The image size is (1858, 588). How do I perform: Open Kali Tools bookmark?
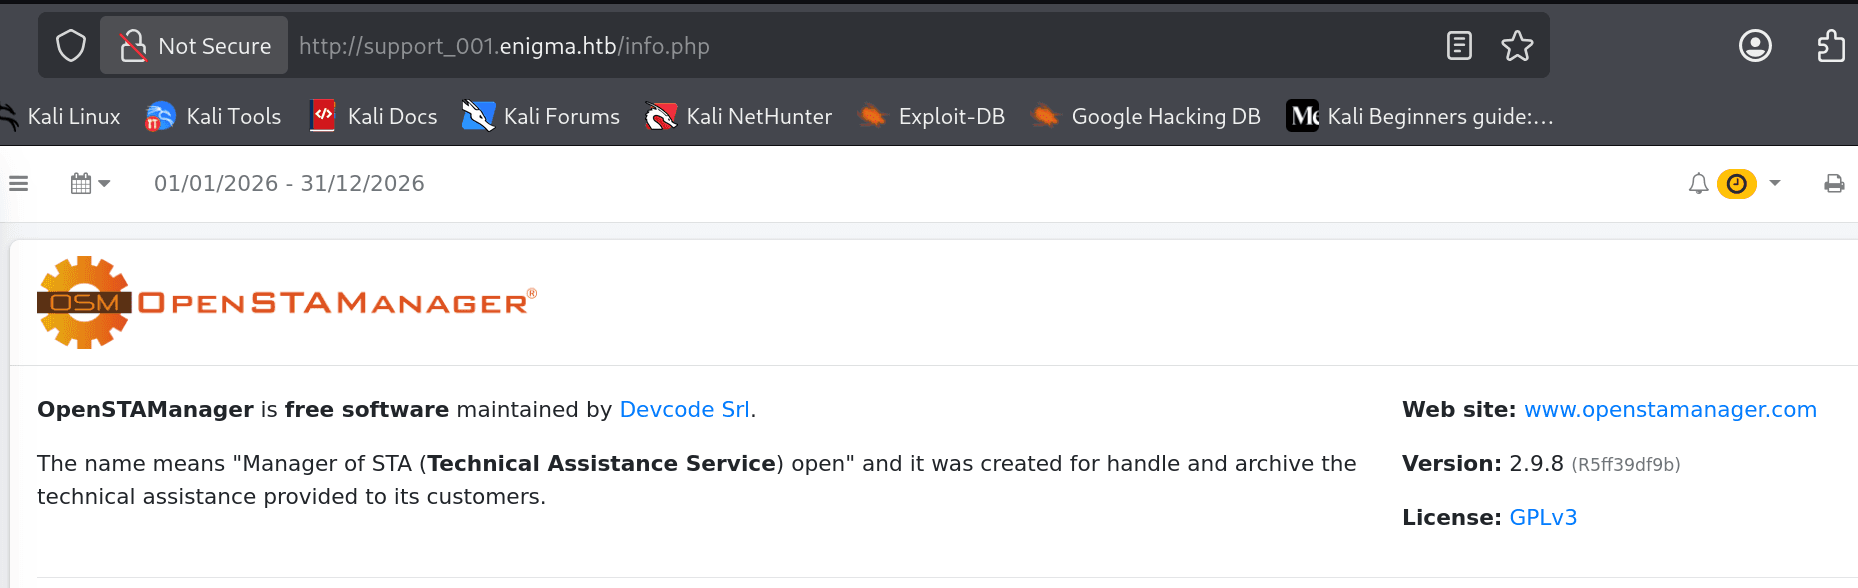click(213, 117)
